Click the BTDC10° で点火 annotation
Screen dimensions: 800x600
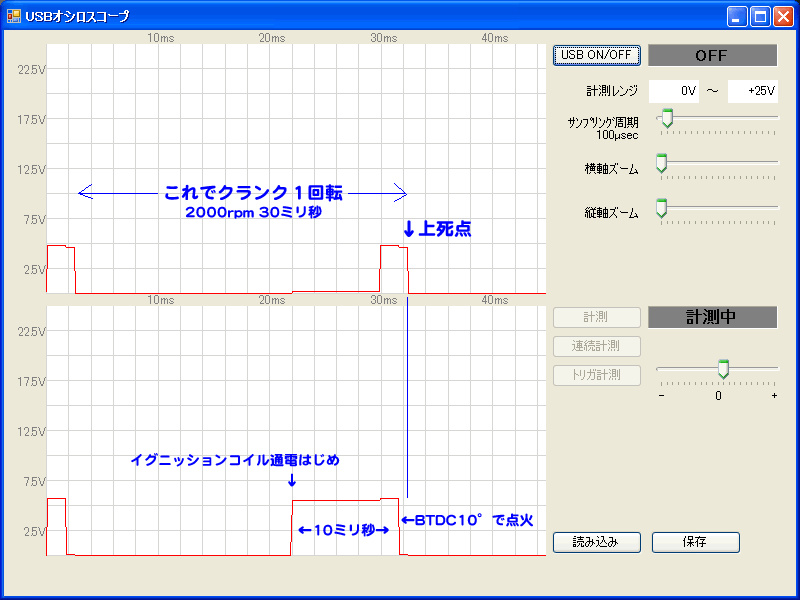pyautogui.click(x=473, y=520)
